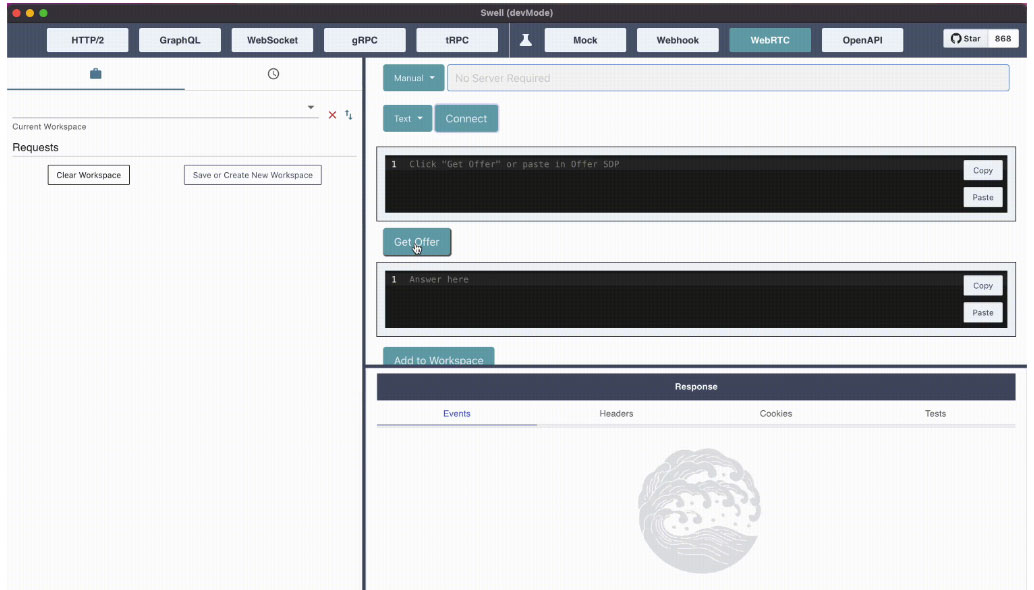This screenshot has height=590, width=1034.
Task: Open the briefcase workspace tab
Action: coord(96,74)
